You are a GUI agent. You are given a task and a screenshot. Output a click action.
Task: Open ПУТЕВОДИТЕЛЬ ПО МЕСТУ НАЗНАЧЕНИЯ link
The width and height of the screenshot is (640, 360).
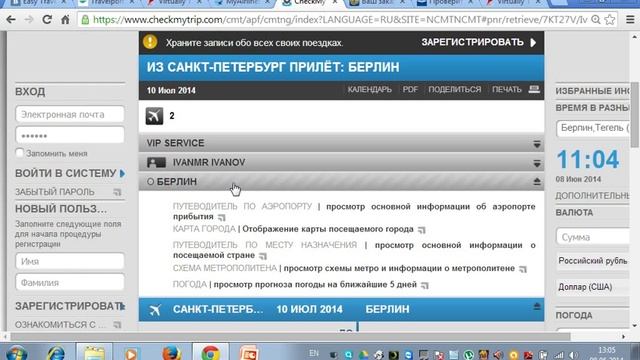(x=264, y=245)
